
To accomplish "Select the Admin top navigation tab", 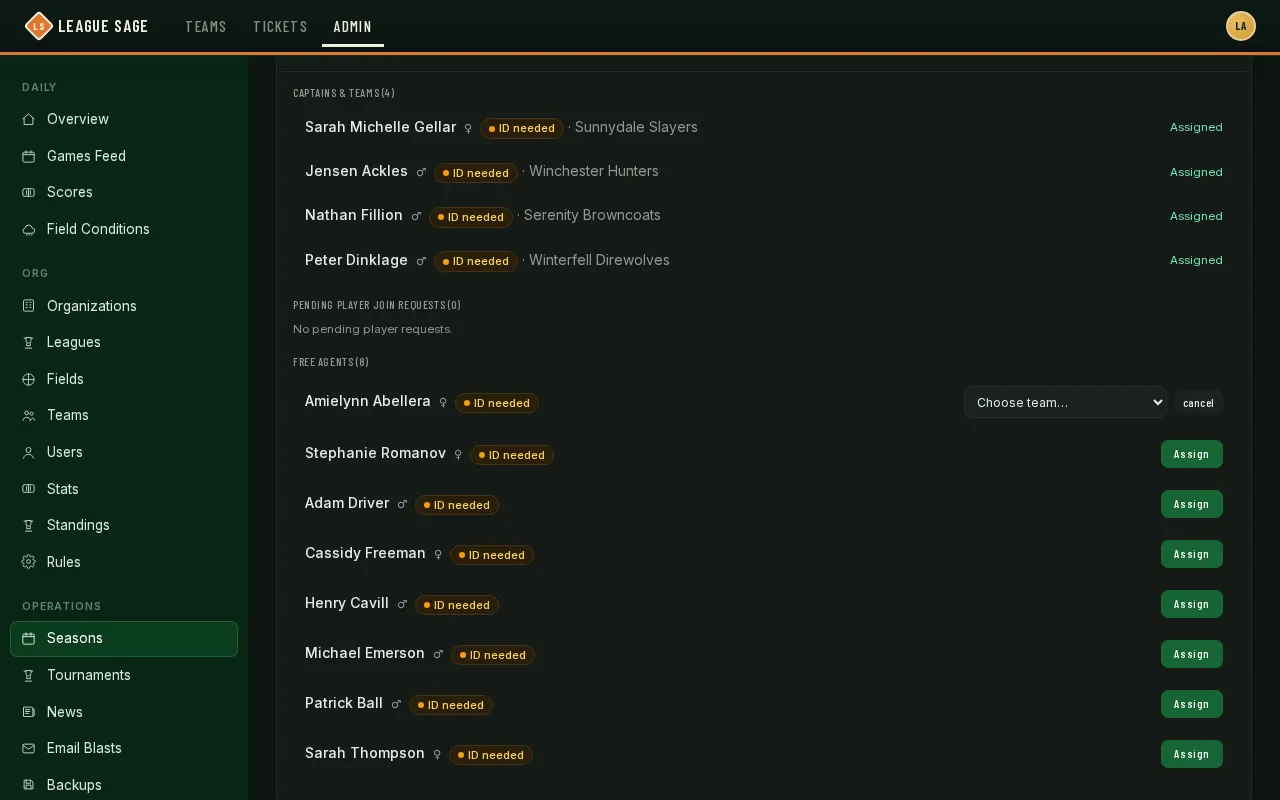I will pos(353,27).
